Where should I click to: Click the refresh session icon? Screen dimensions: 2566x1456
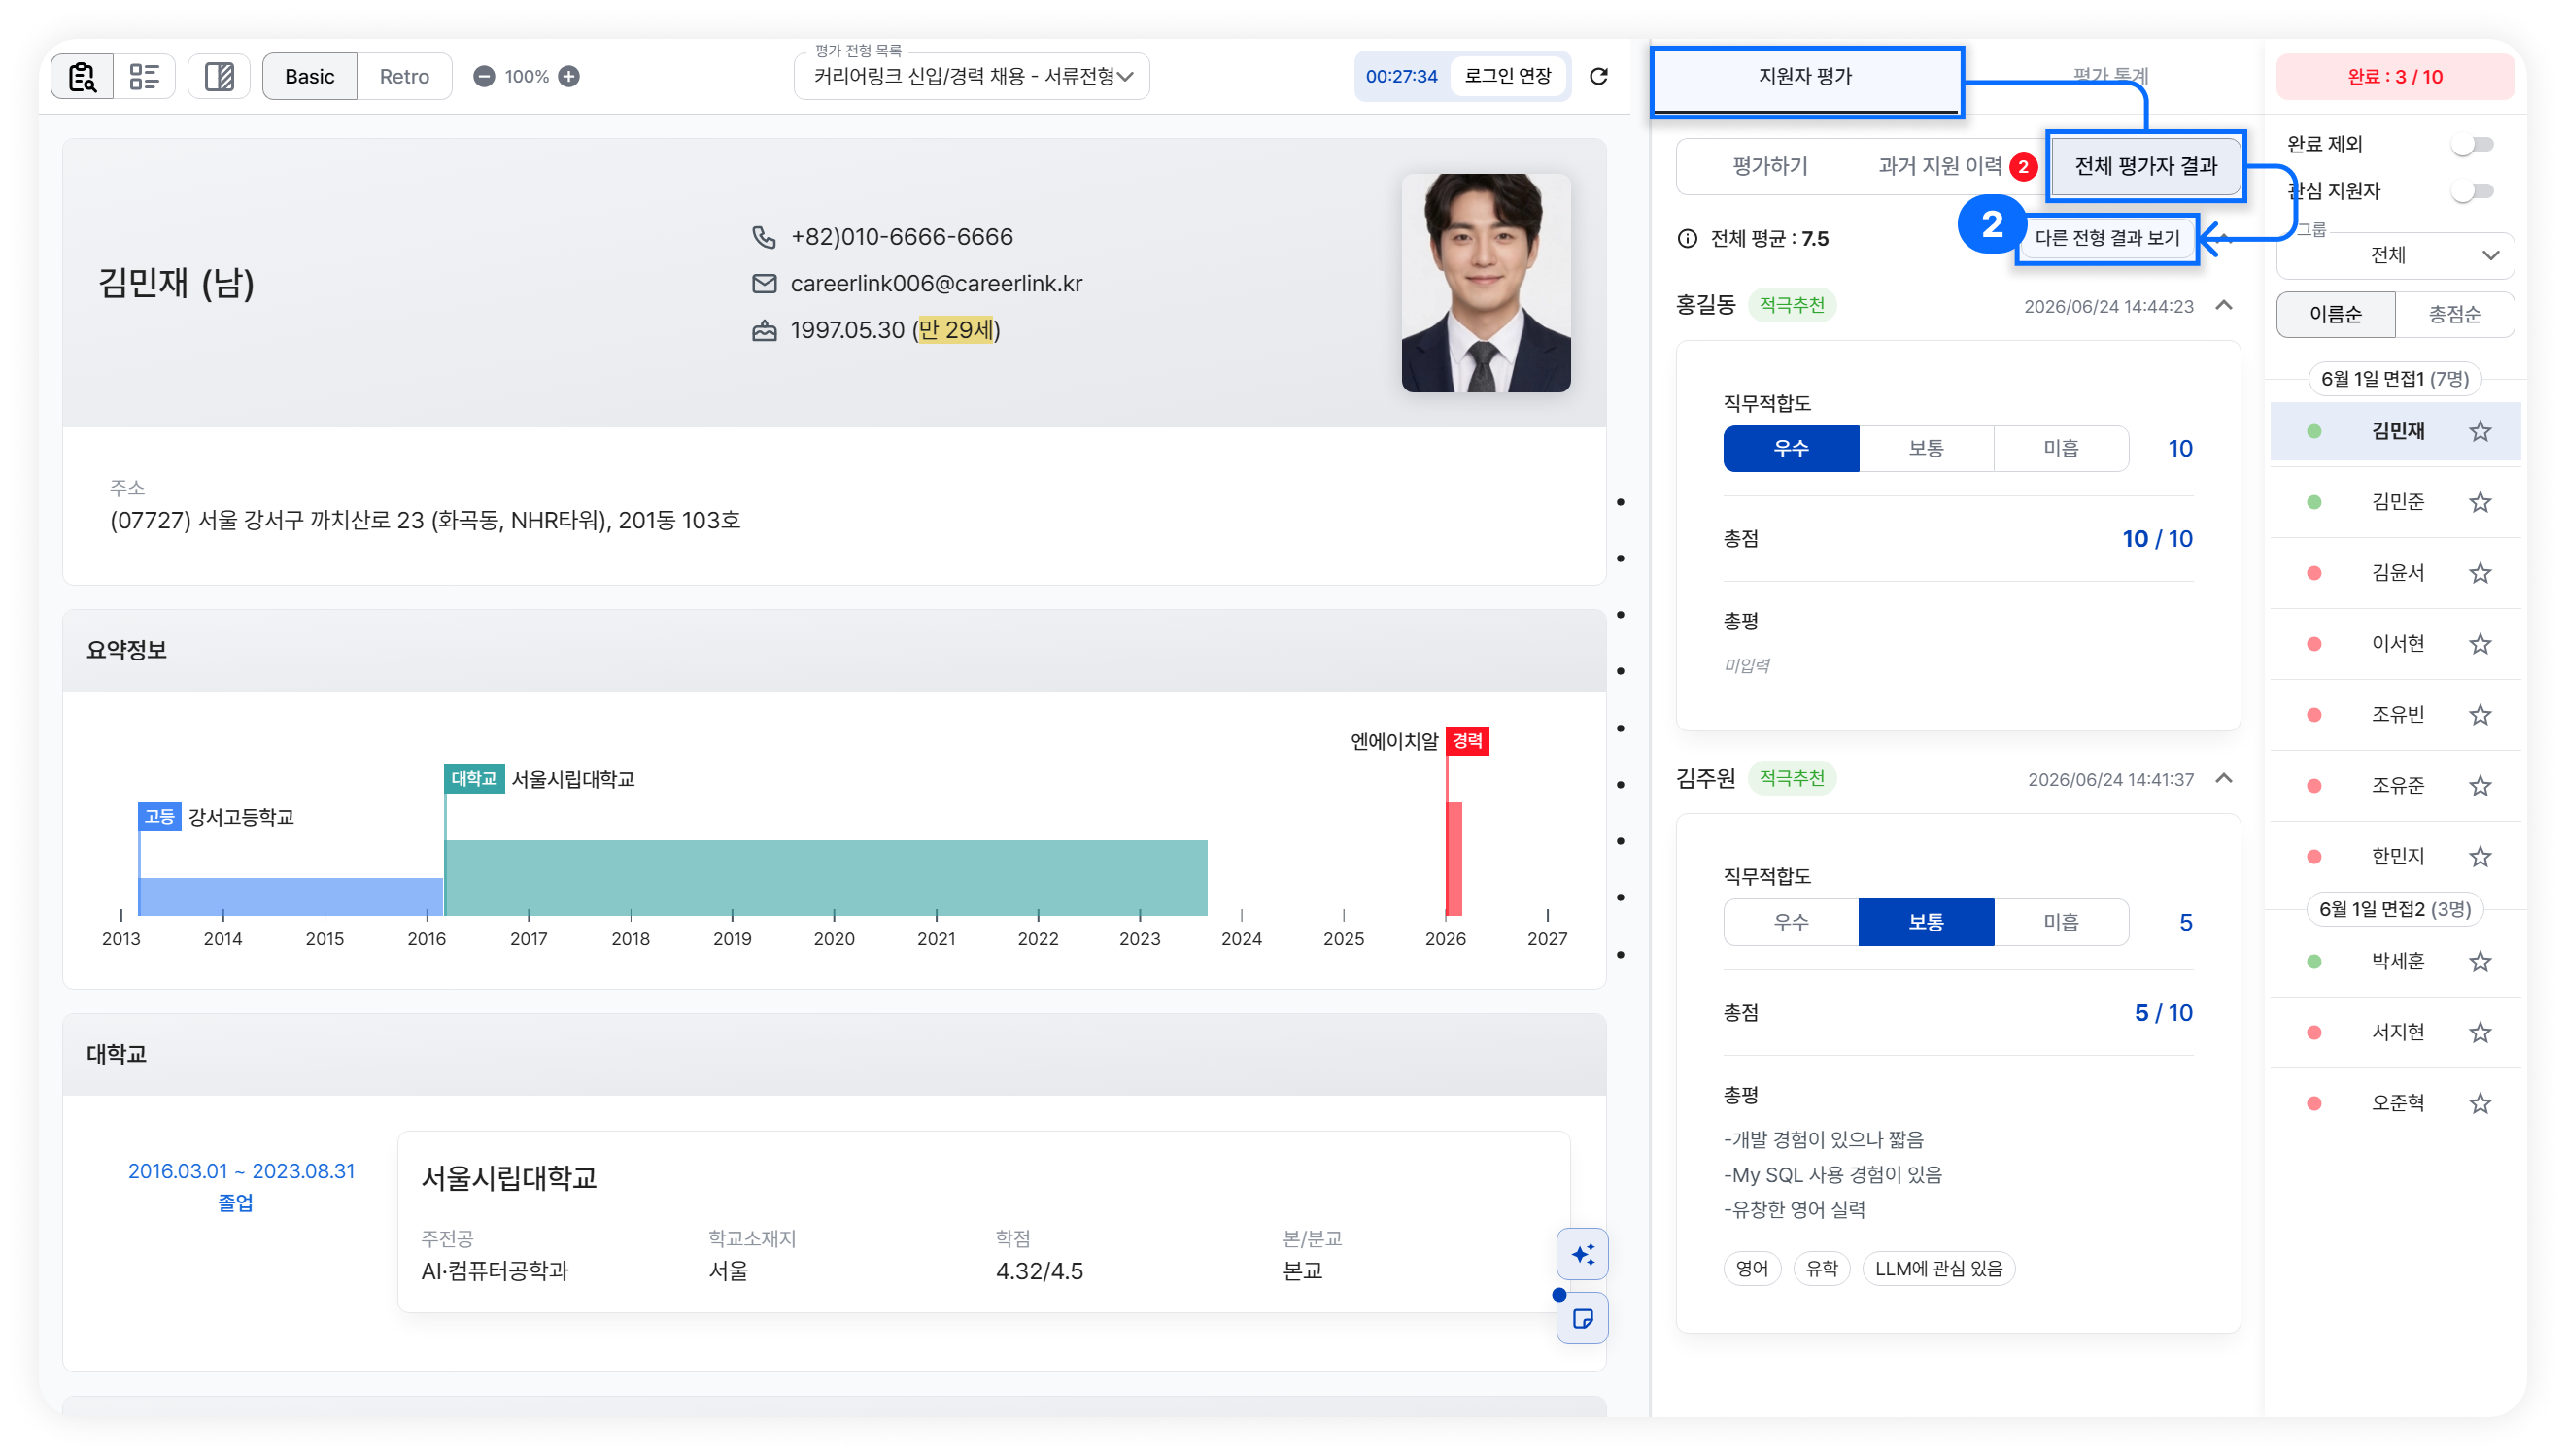click(x=1598, y=76)
